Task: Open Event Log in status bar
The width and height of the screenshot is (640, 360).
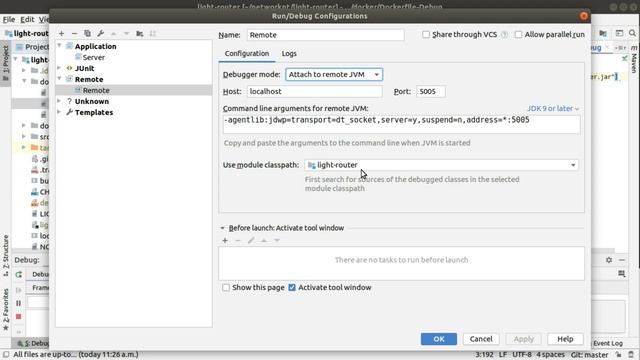Action: [x=608, y=343]
